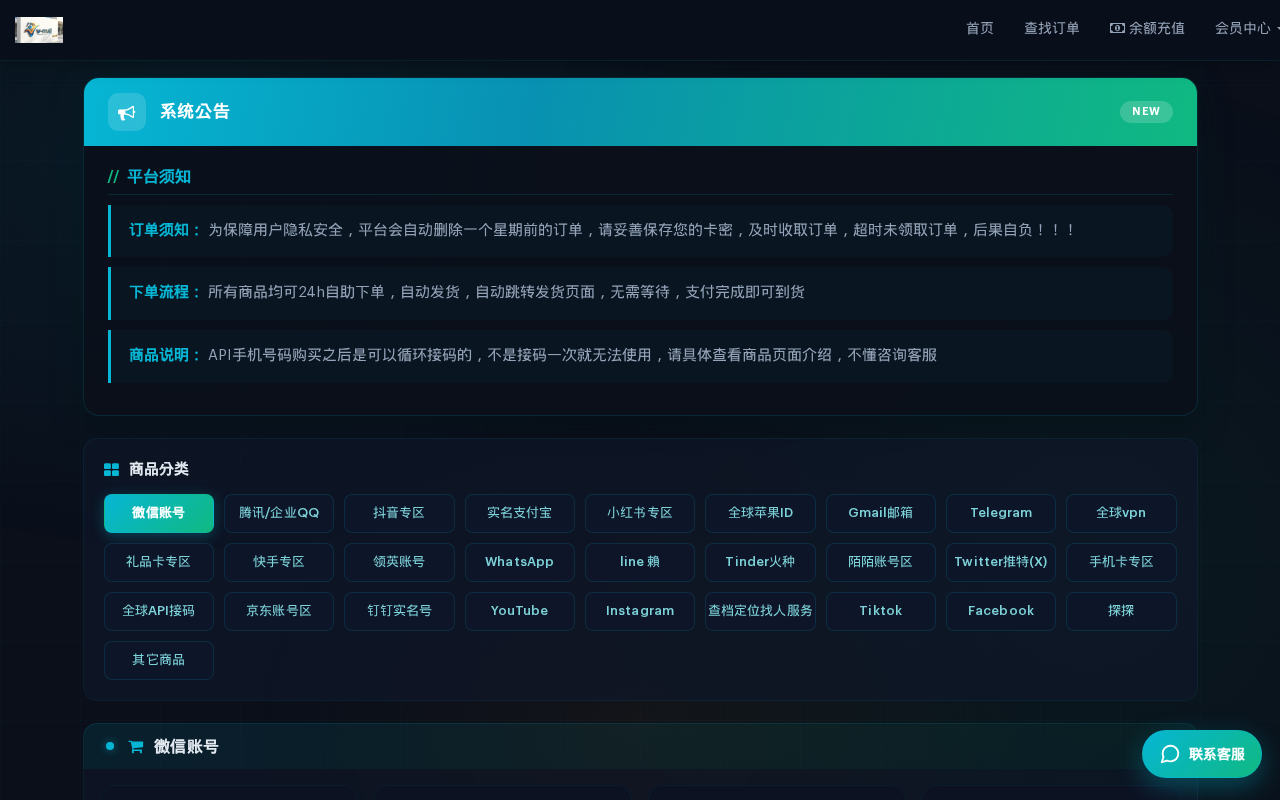Click the product category grid icon

tap(112, 469)
